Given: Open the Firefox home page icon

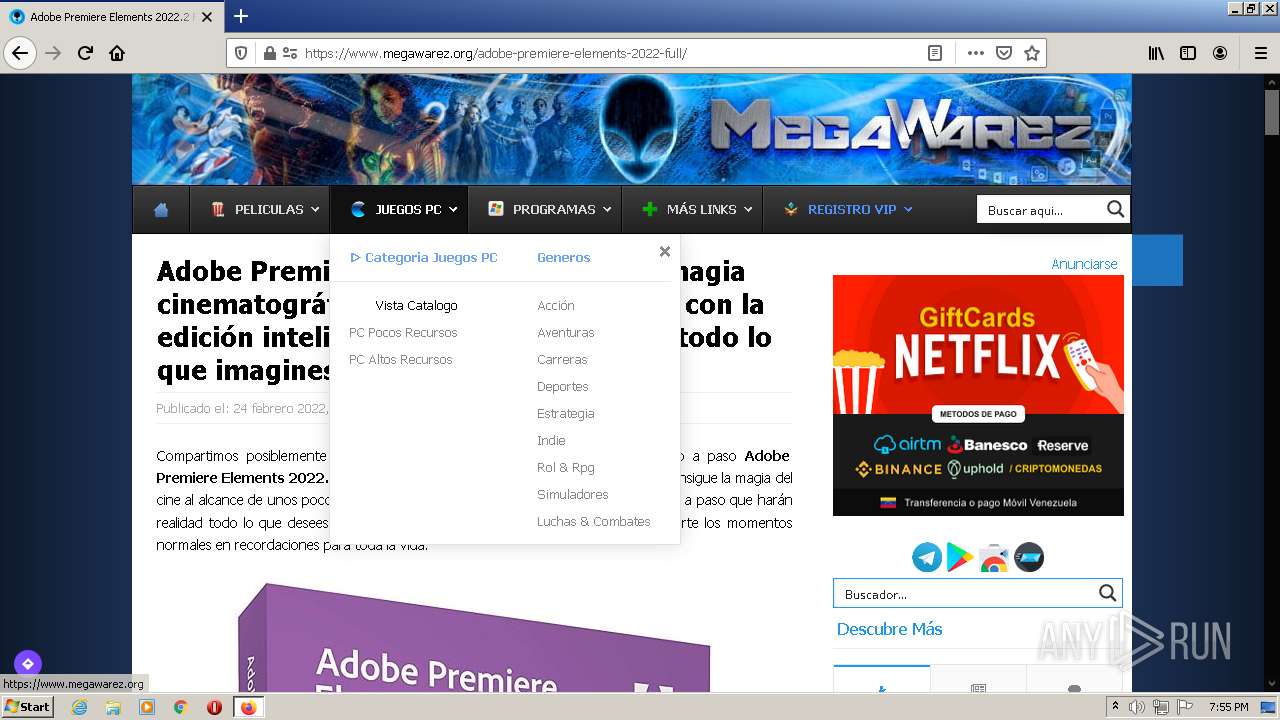Looking at the screenshot, I should 117,53.
